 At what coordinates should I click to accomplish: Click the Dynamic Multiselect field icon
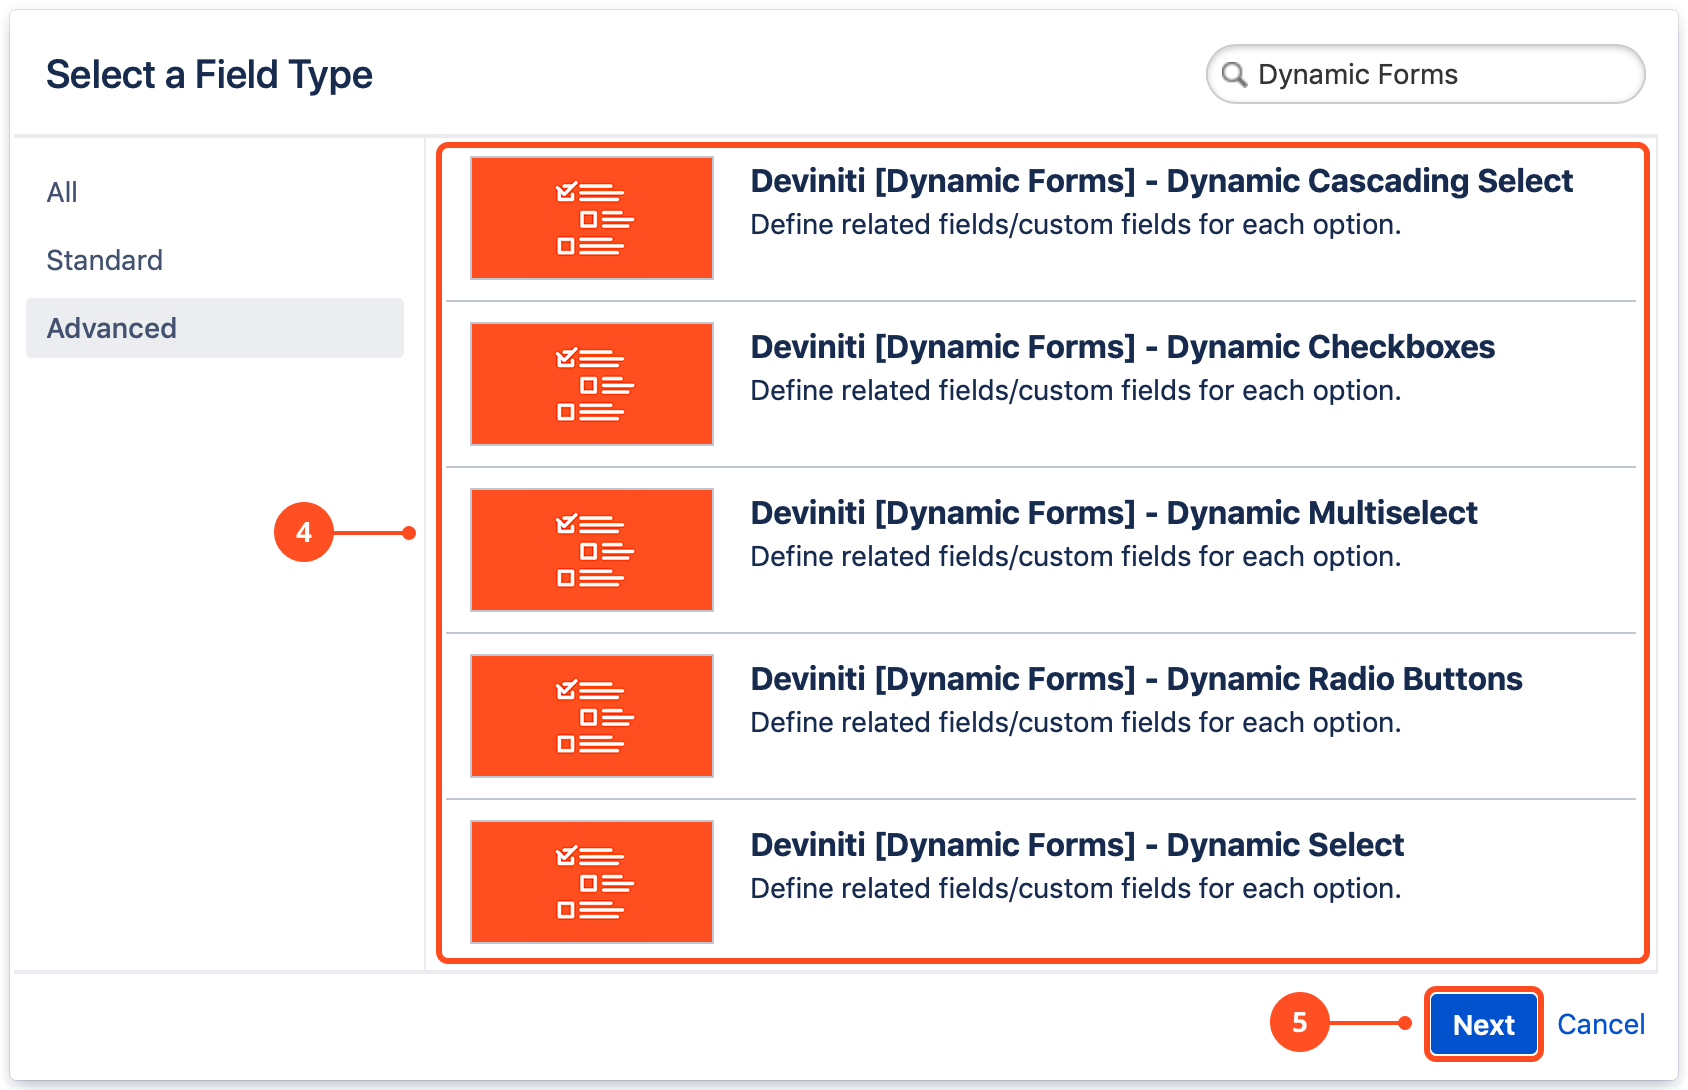click(x=591, y=550)
